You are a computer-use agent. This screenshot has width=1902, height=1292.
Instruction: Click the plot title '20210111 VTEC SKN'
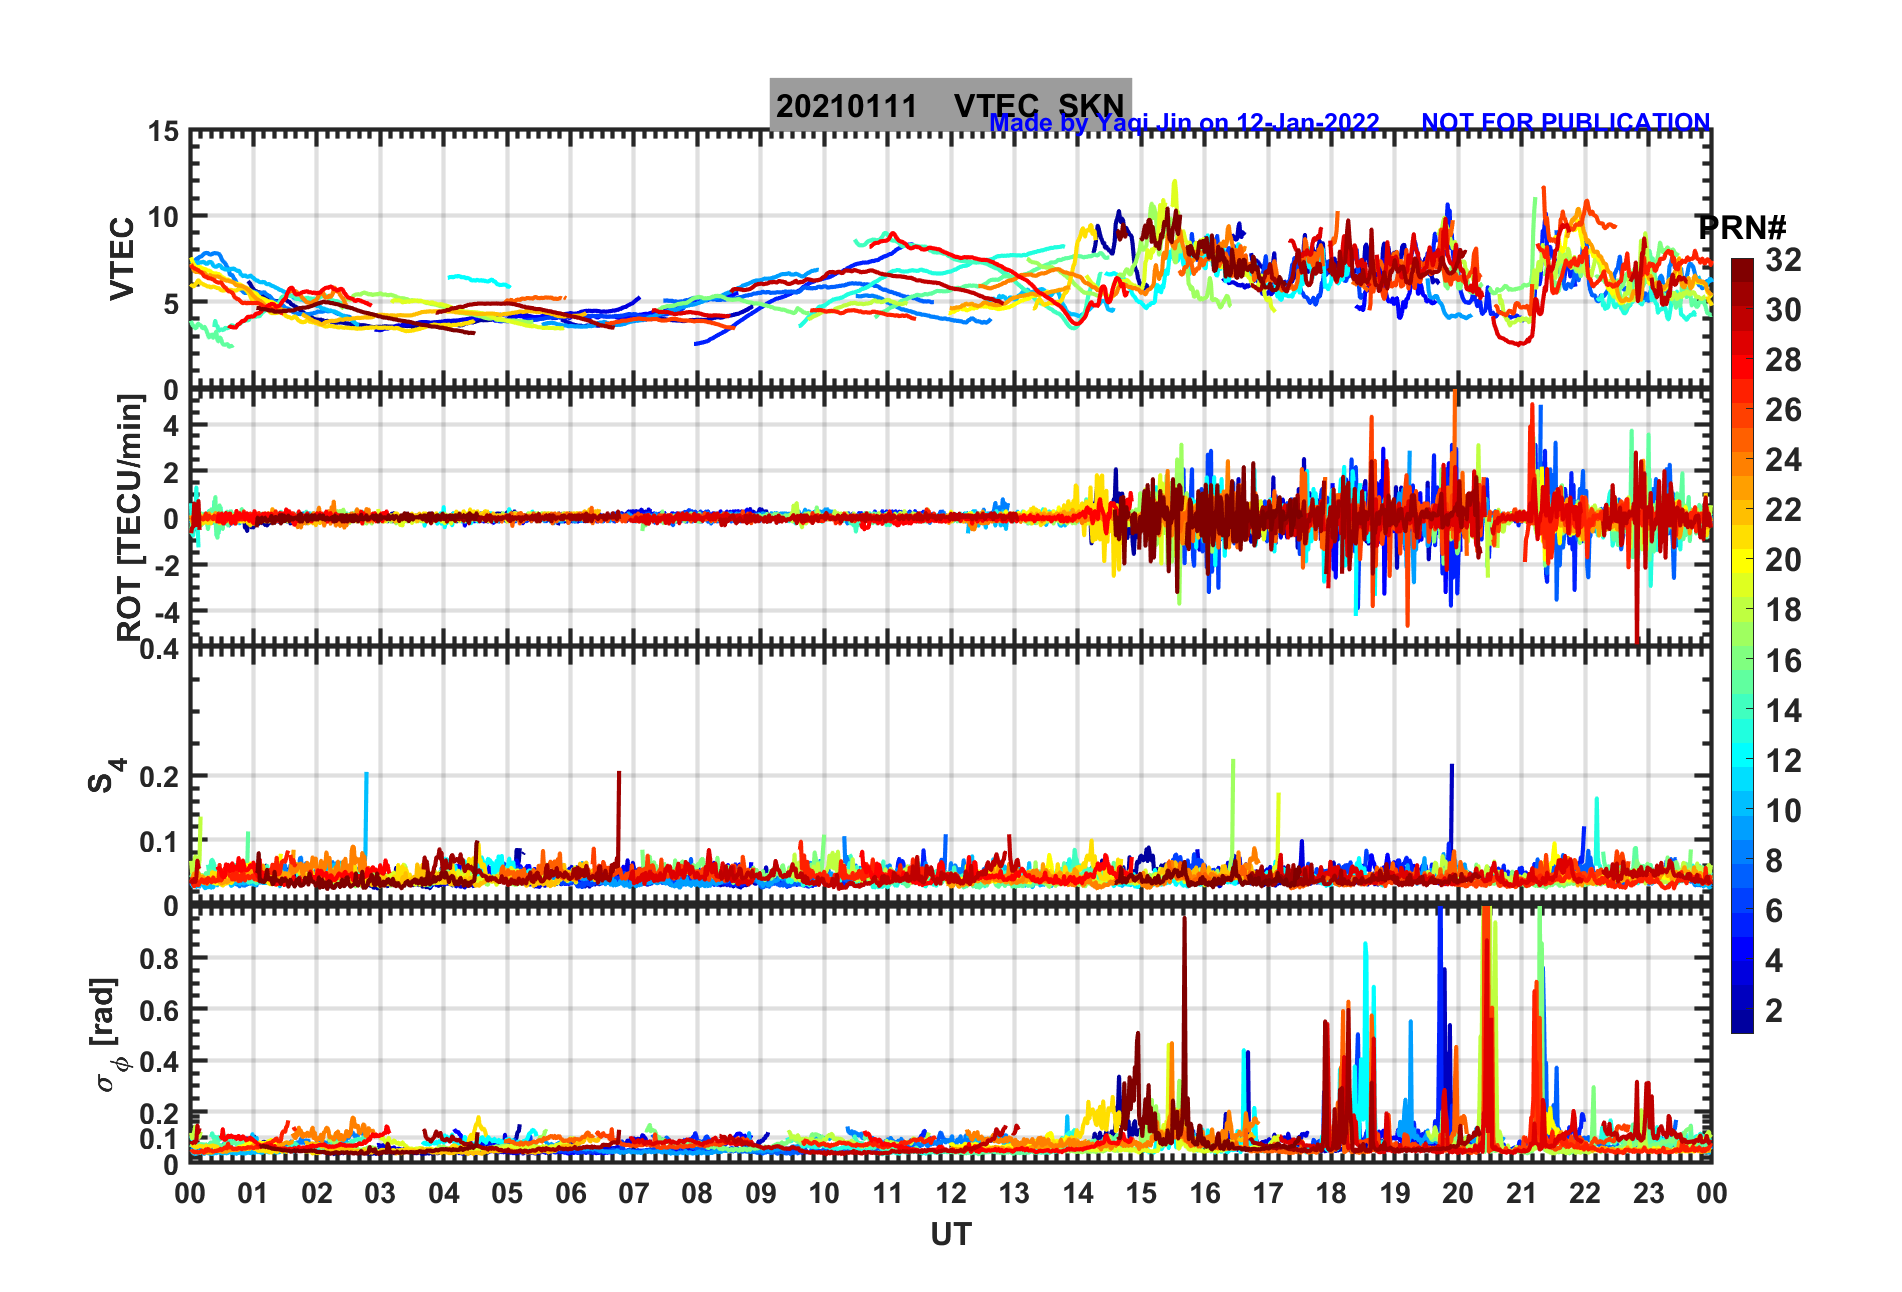950,105
